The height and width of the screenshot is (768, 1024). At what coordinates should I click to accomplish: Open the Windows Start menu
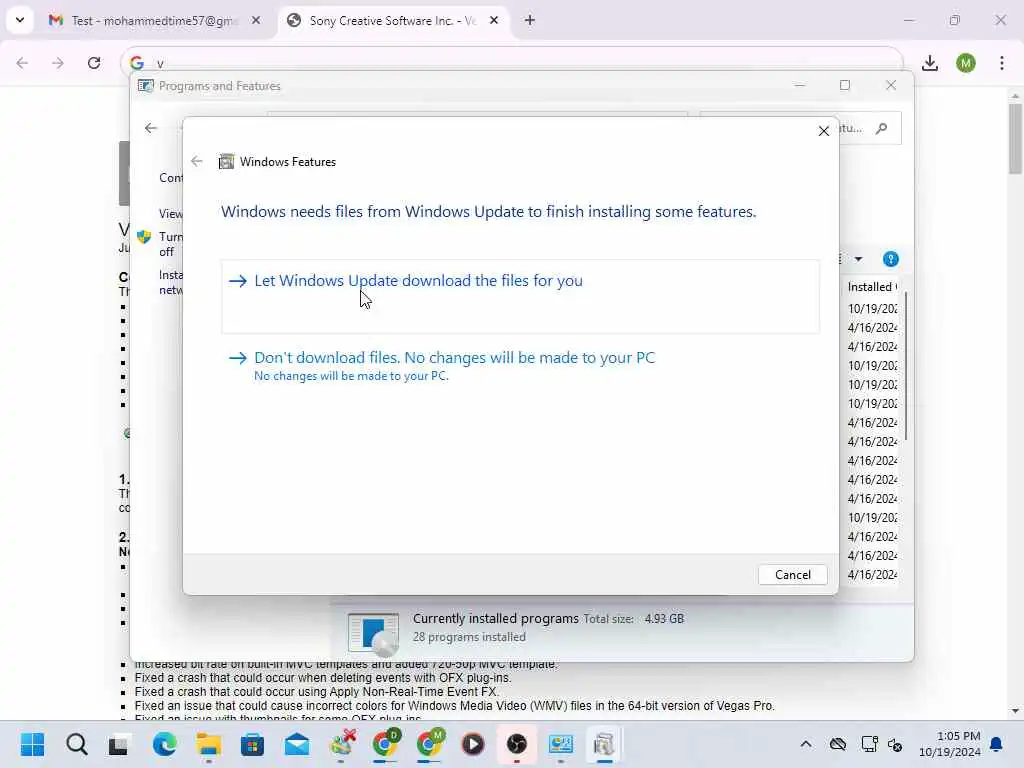click(x=32, y=744)
